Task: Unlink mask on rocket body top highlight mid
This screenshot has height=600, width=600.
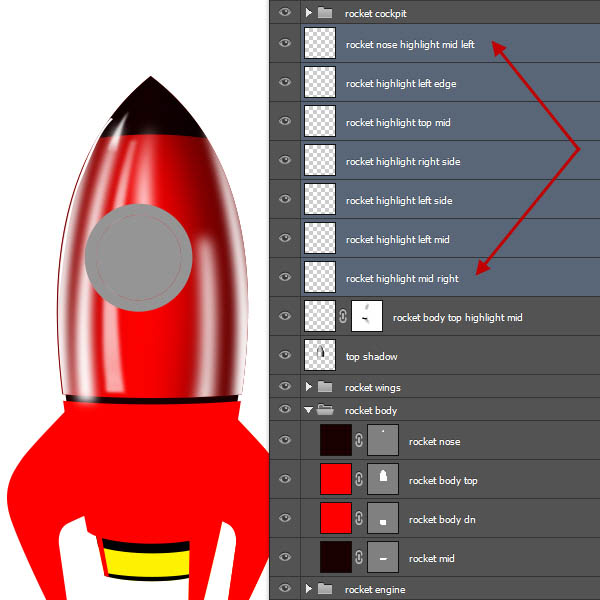Action: tap(343, 317)
